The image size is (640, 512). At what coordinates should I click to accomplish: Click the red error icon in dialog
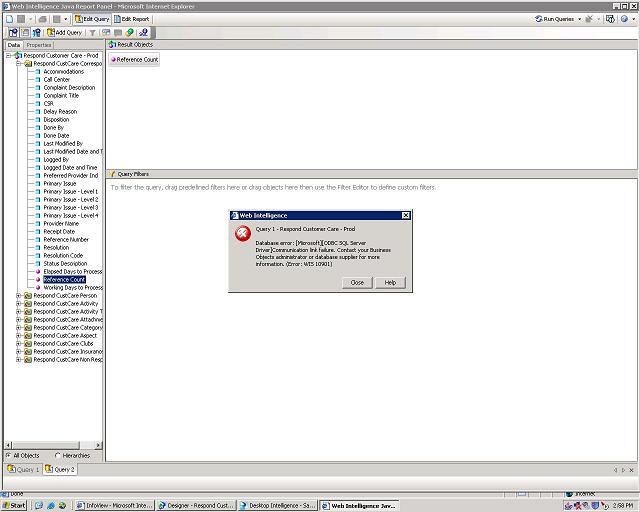coord(242,234)
